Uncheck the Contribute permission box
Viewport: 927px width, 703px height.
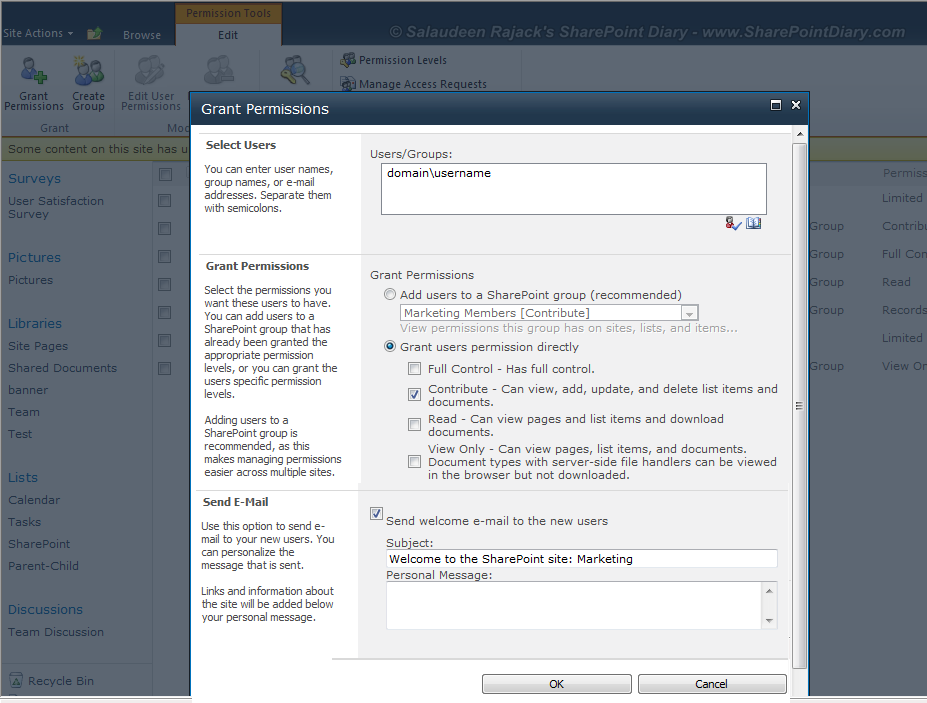pos(414,394)
